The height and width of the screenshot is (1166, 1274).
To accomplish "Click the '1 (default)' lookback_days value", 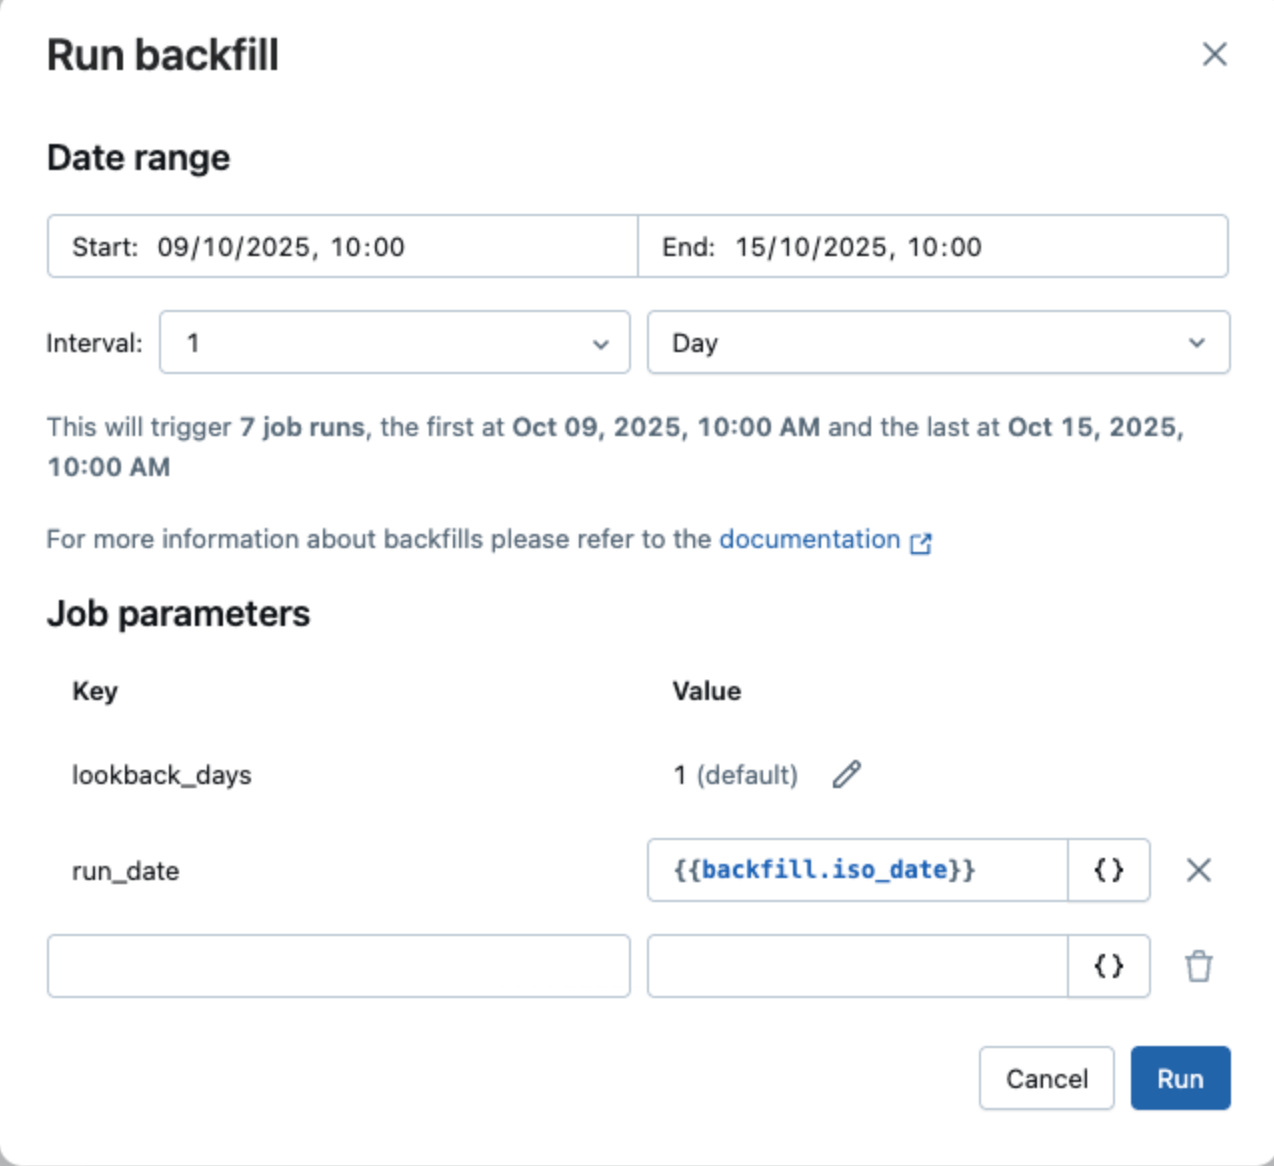I will click(735, 775).
